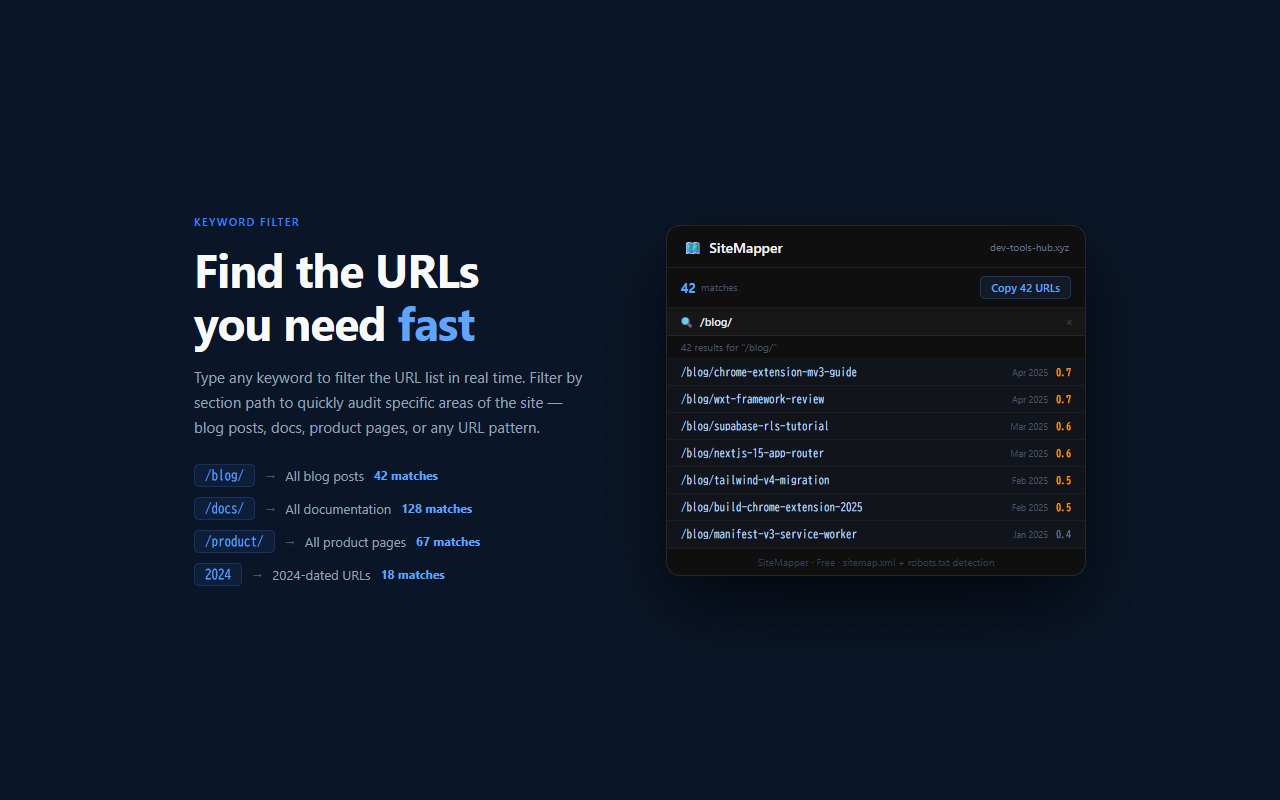
Task: Click the KEYWORD FILTER heading label
Action: coord(247,222)
